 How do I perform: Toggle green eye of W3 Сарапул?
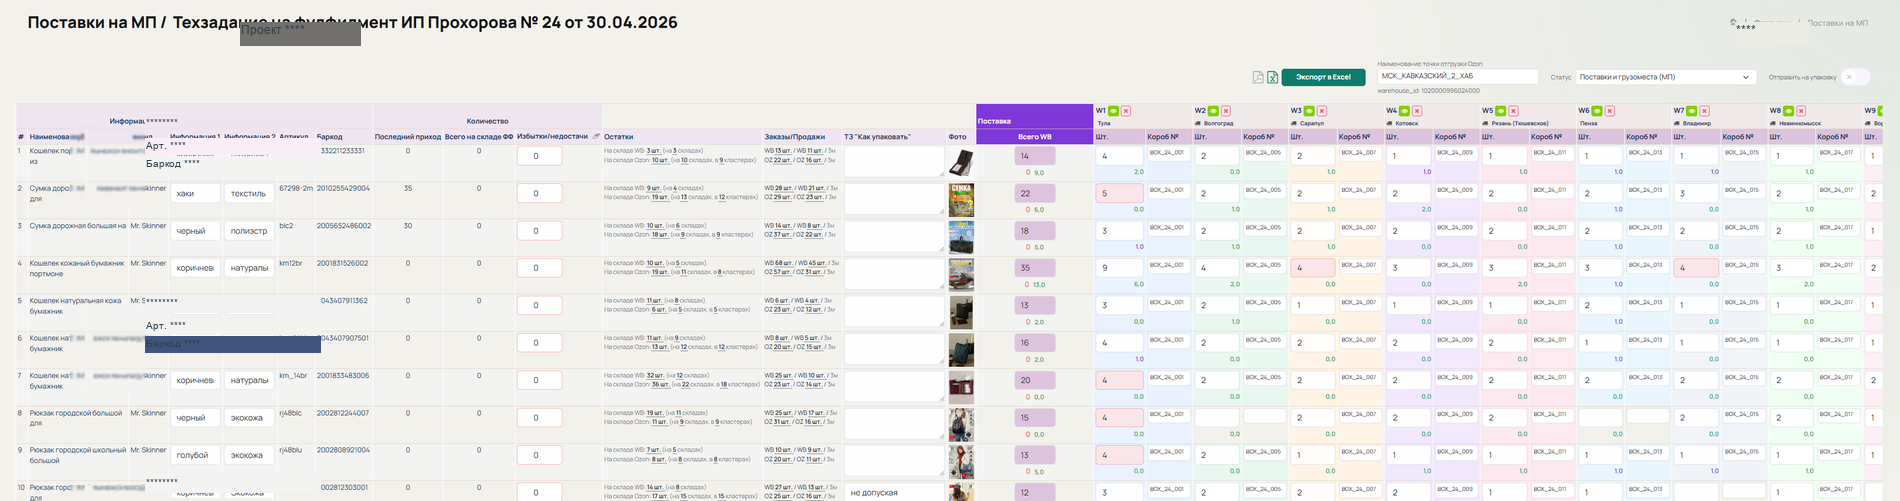coord(1309,111)
